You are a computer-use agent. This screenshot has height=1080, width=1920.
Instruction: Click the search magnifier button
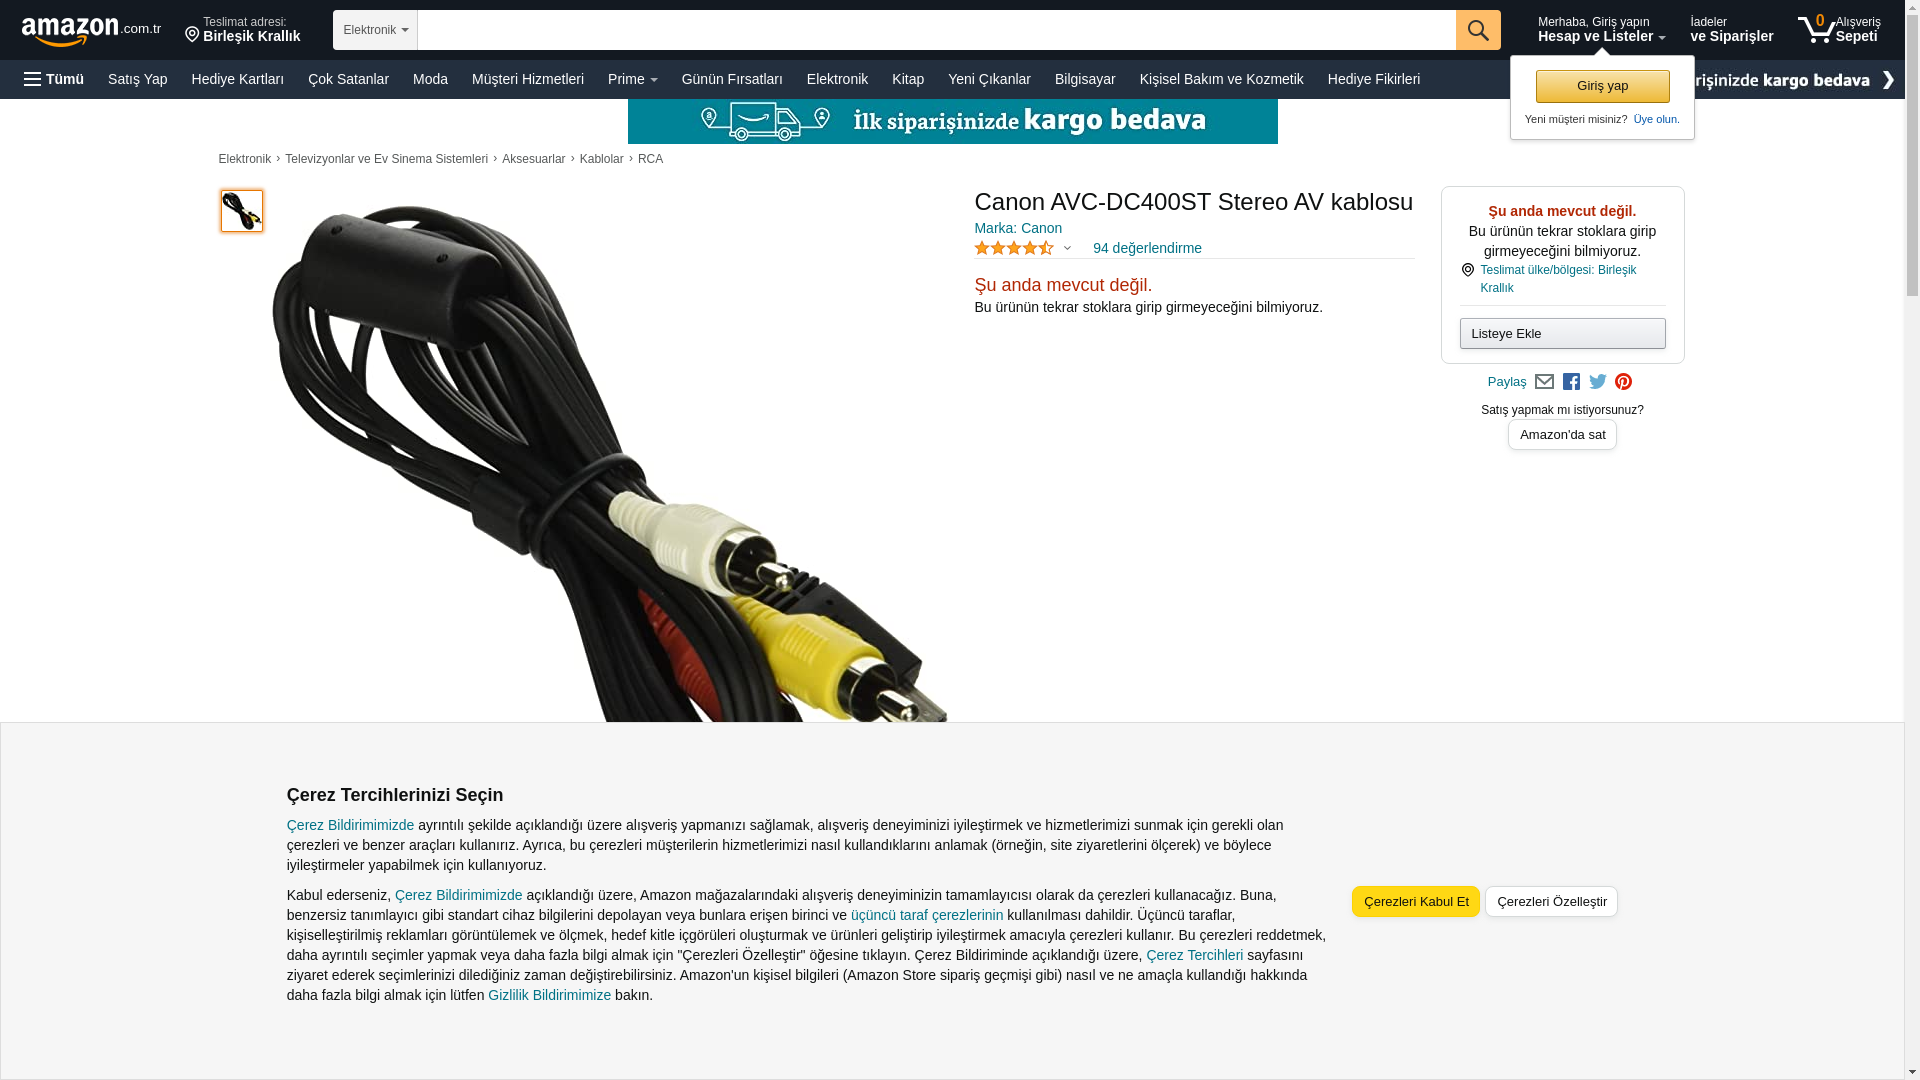click(x=1478, y=30)
